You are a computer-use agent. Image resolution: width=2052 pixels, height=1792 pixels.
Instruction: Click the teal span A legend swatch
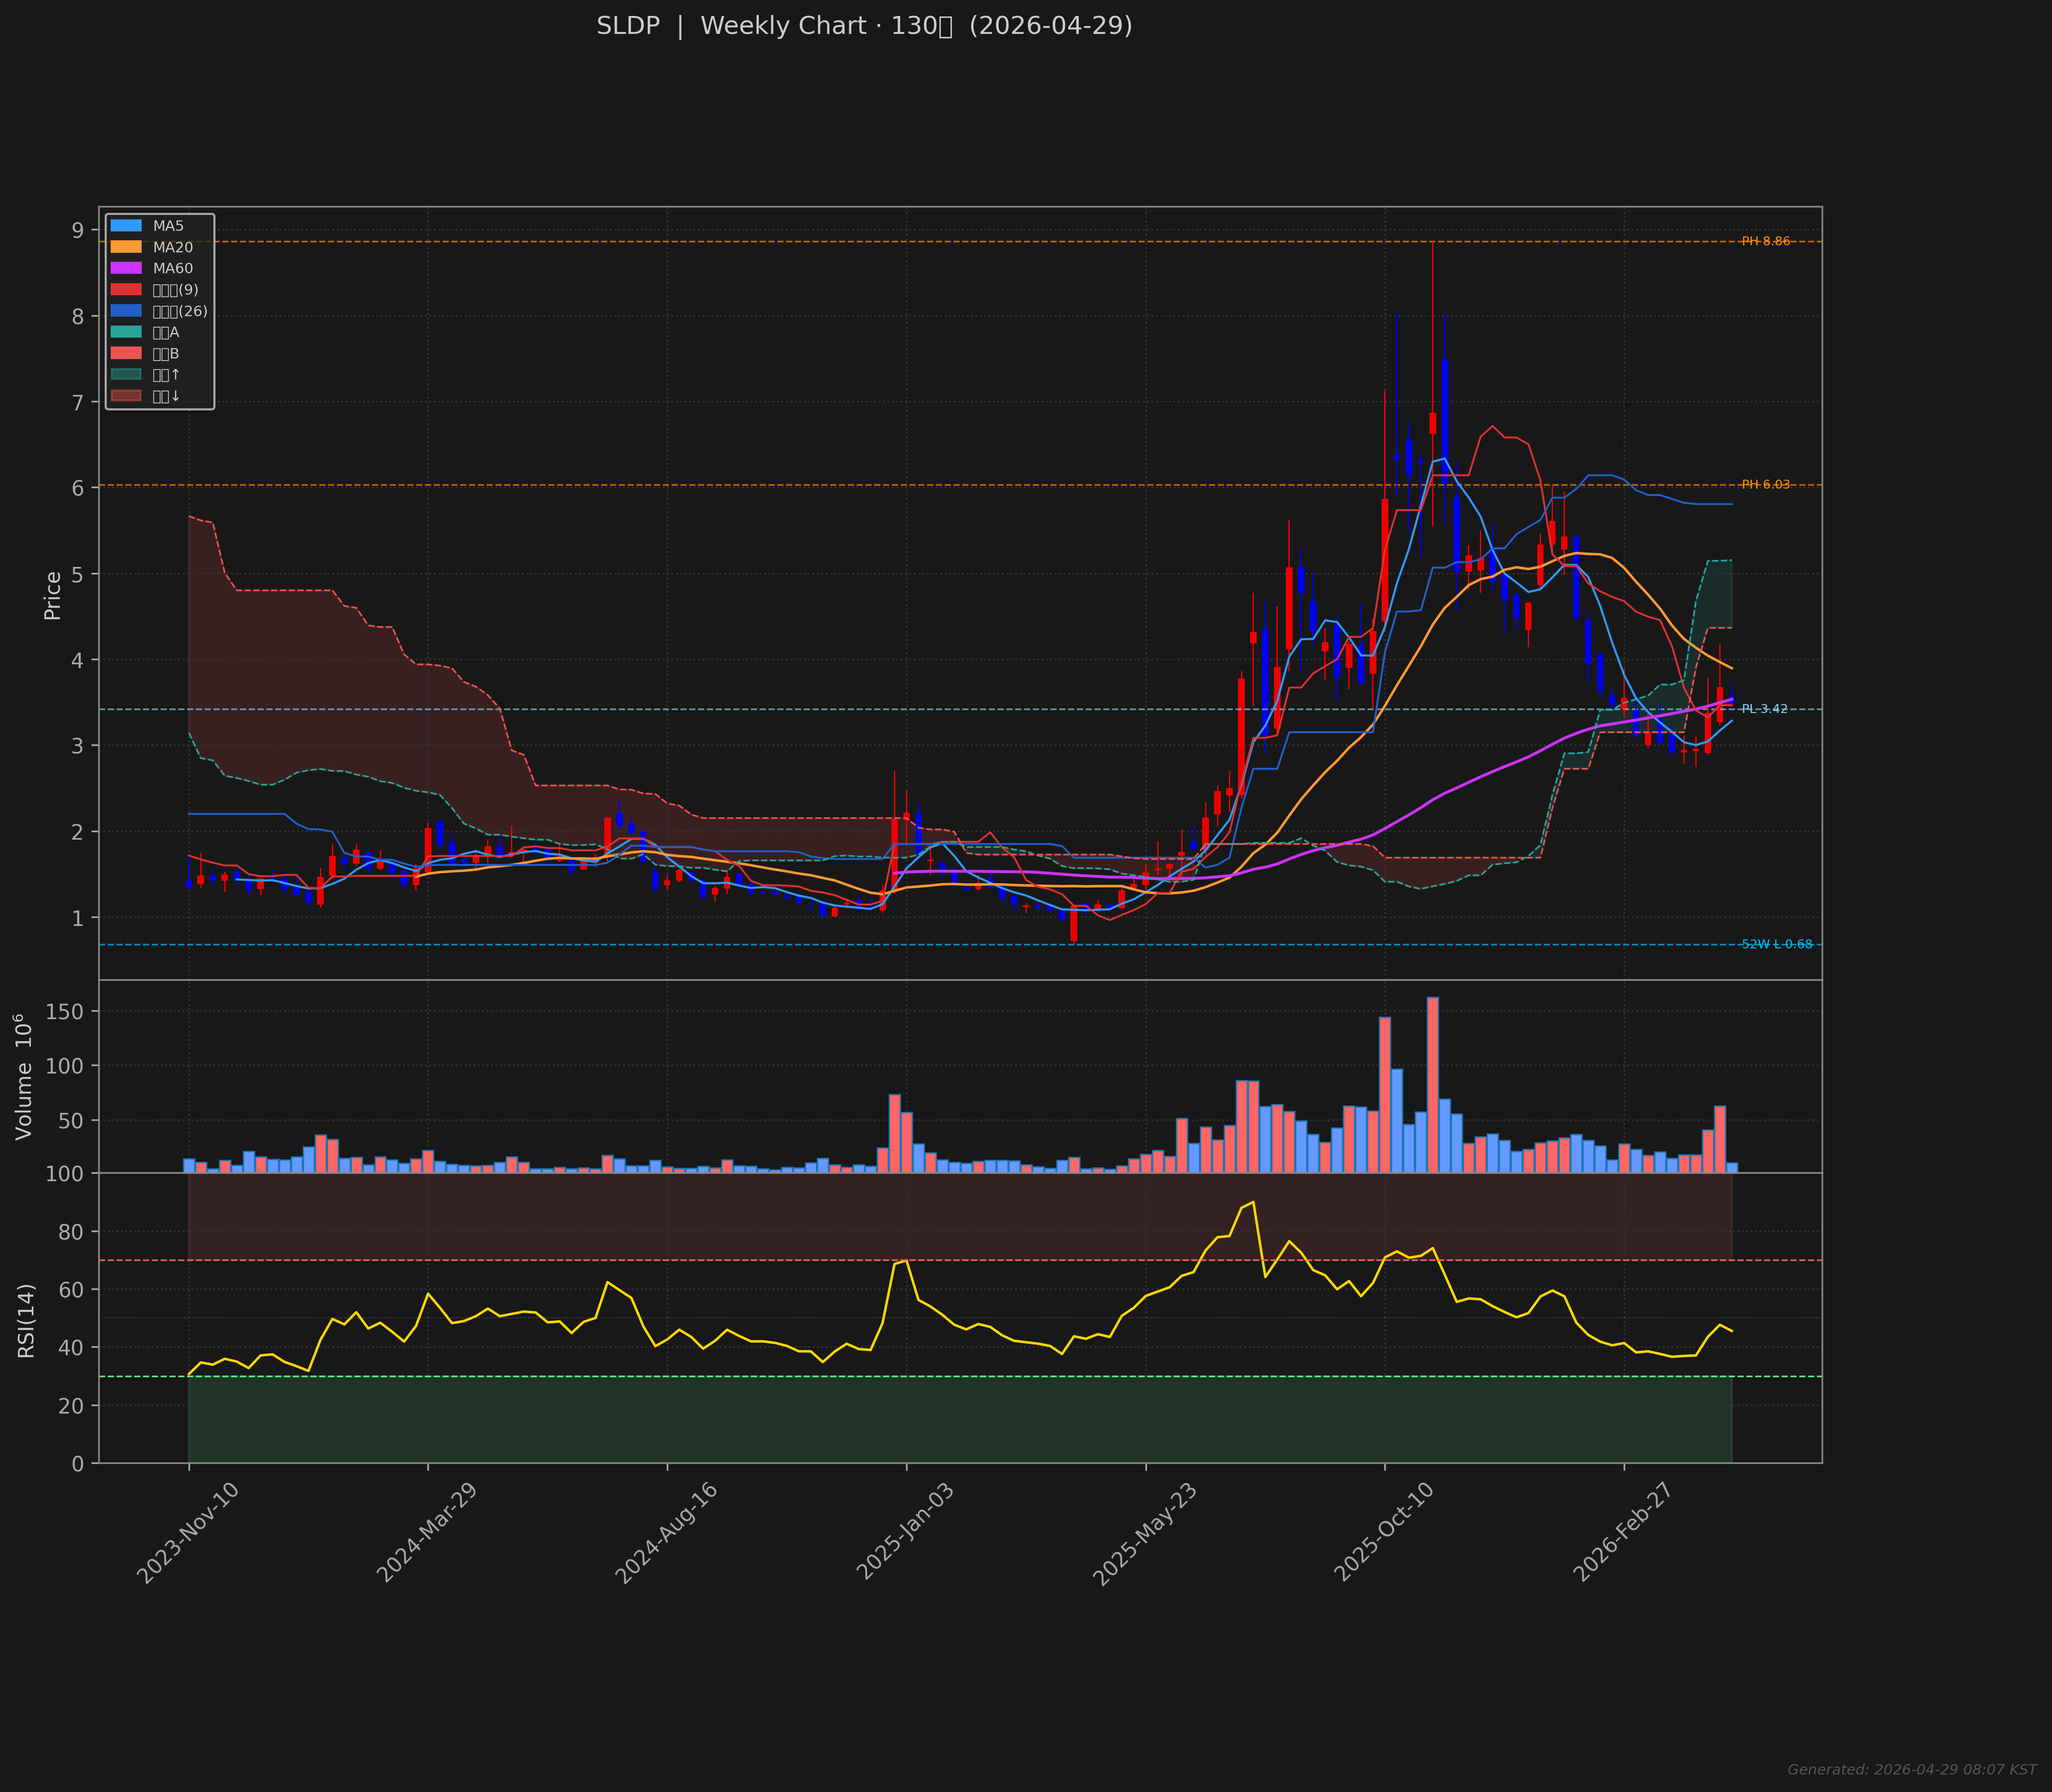(126, 332)
